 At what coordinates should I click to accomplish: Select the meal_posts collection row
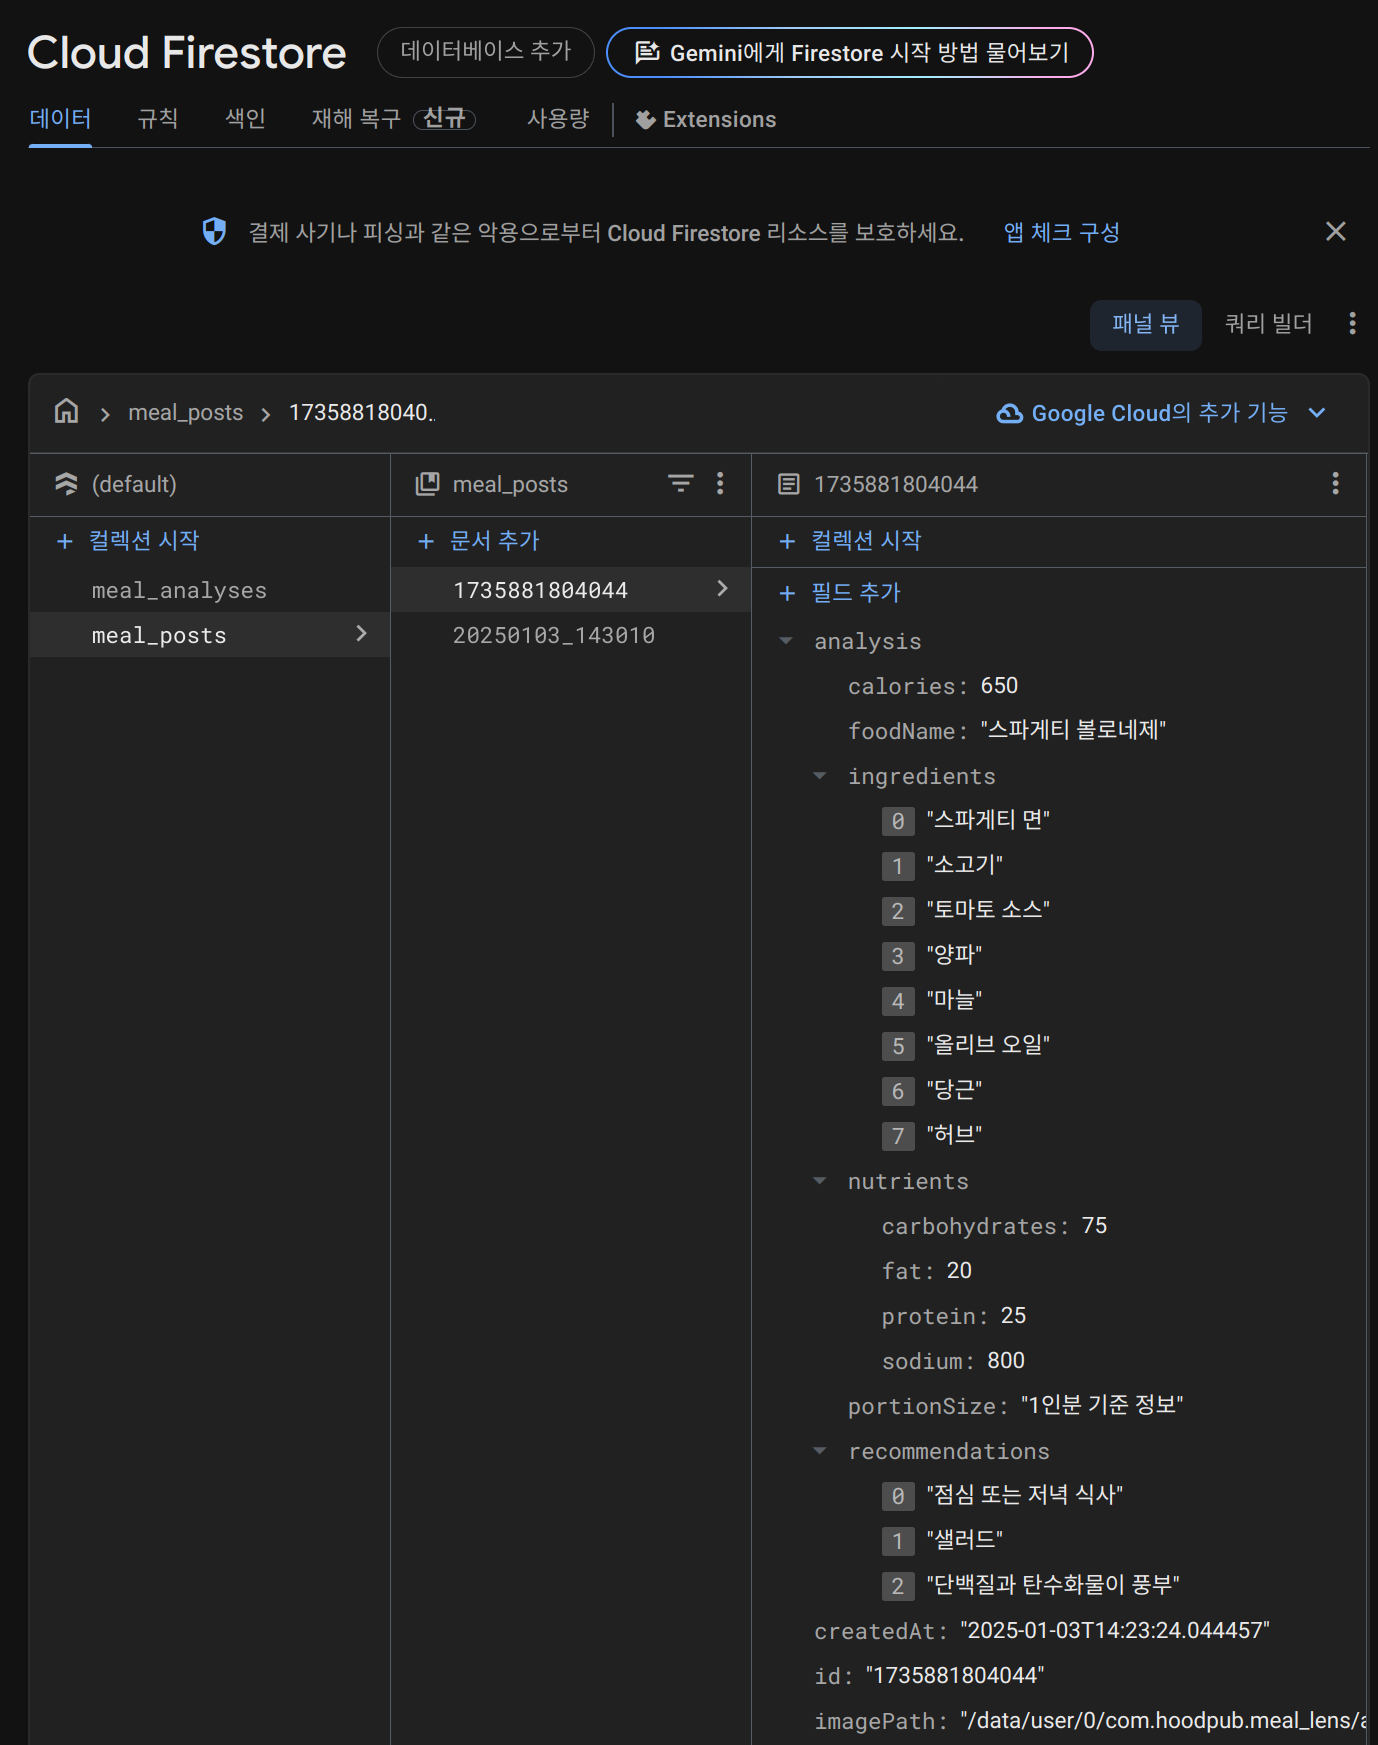210,635
